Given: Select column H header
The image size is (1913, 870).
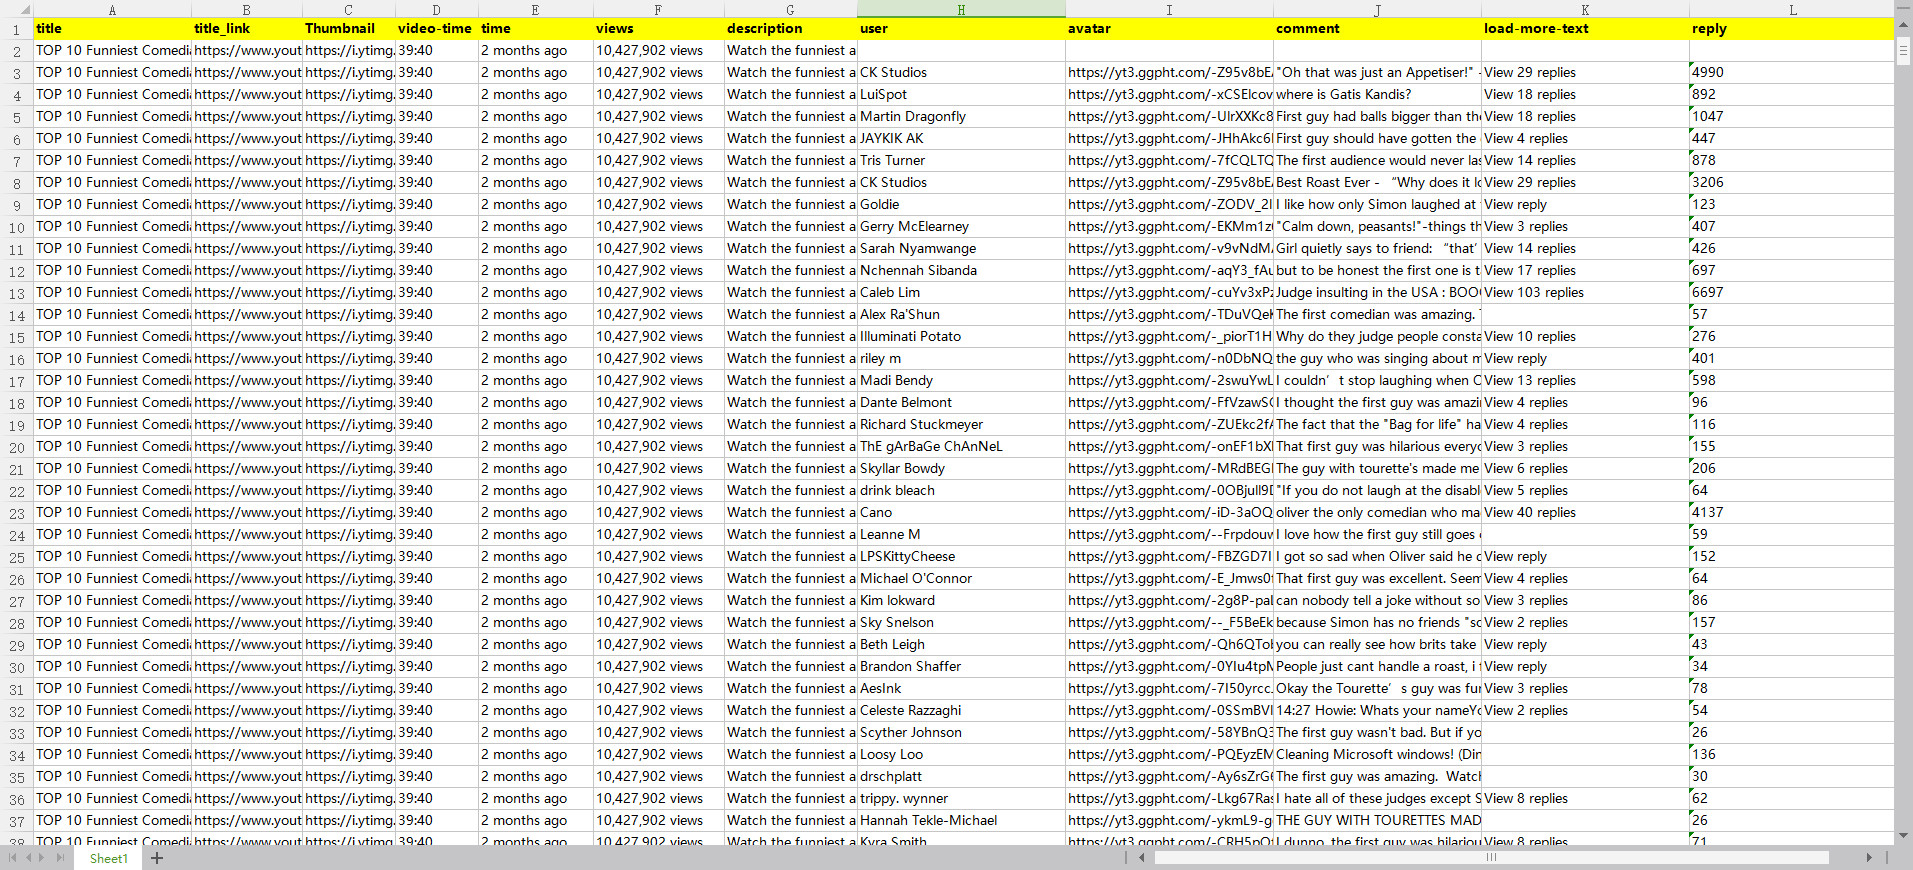Looking at the screenshot, I should [961, 9].
